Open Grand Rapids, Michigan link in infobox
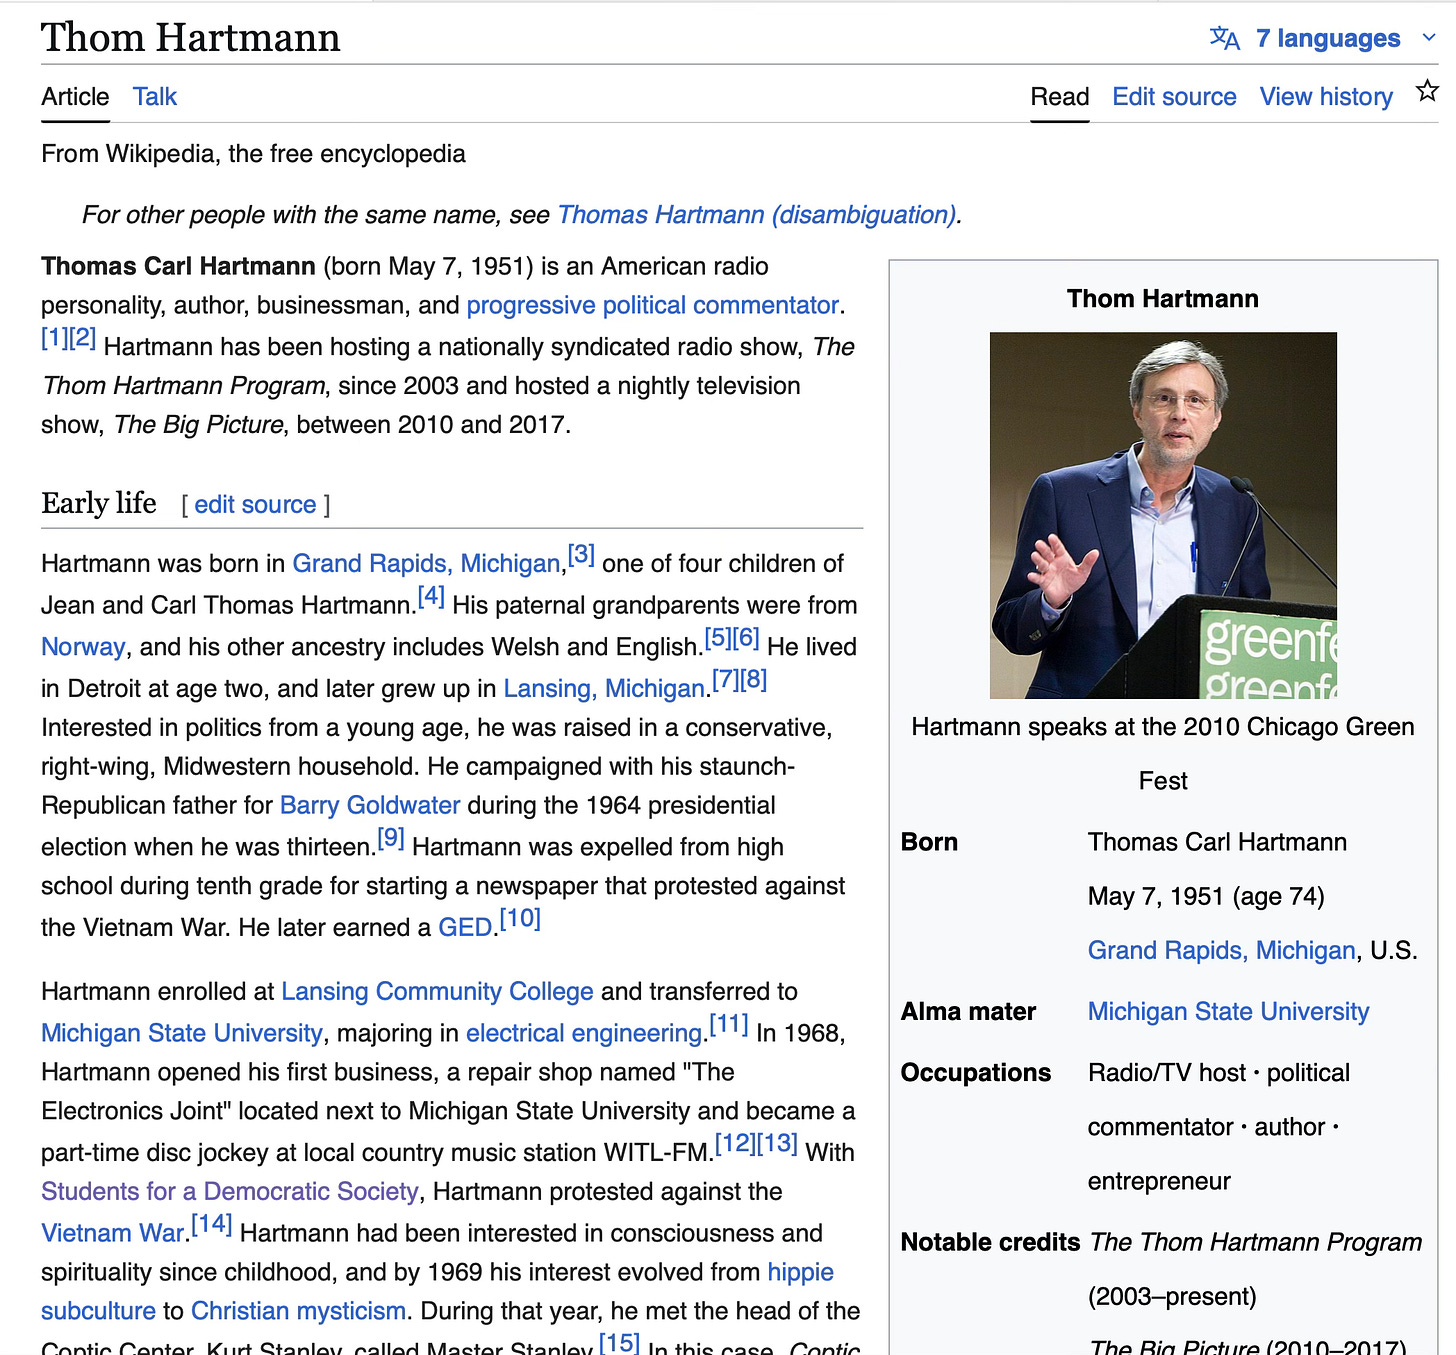Screen dimensions: 1456x1355 tap(1221, 951)
